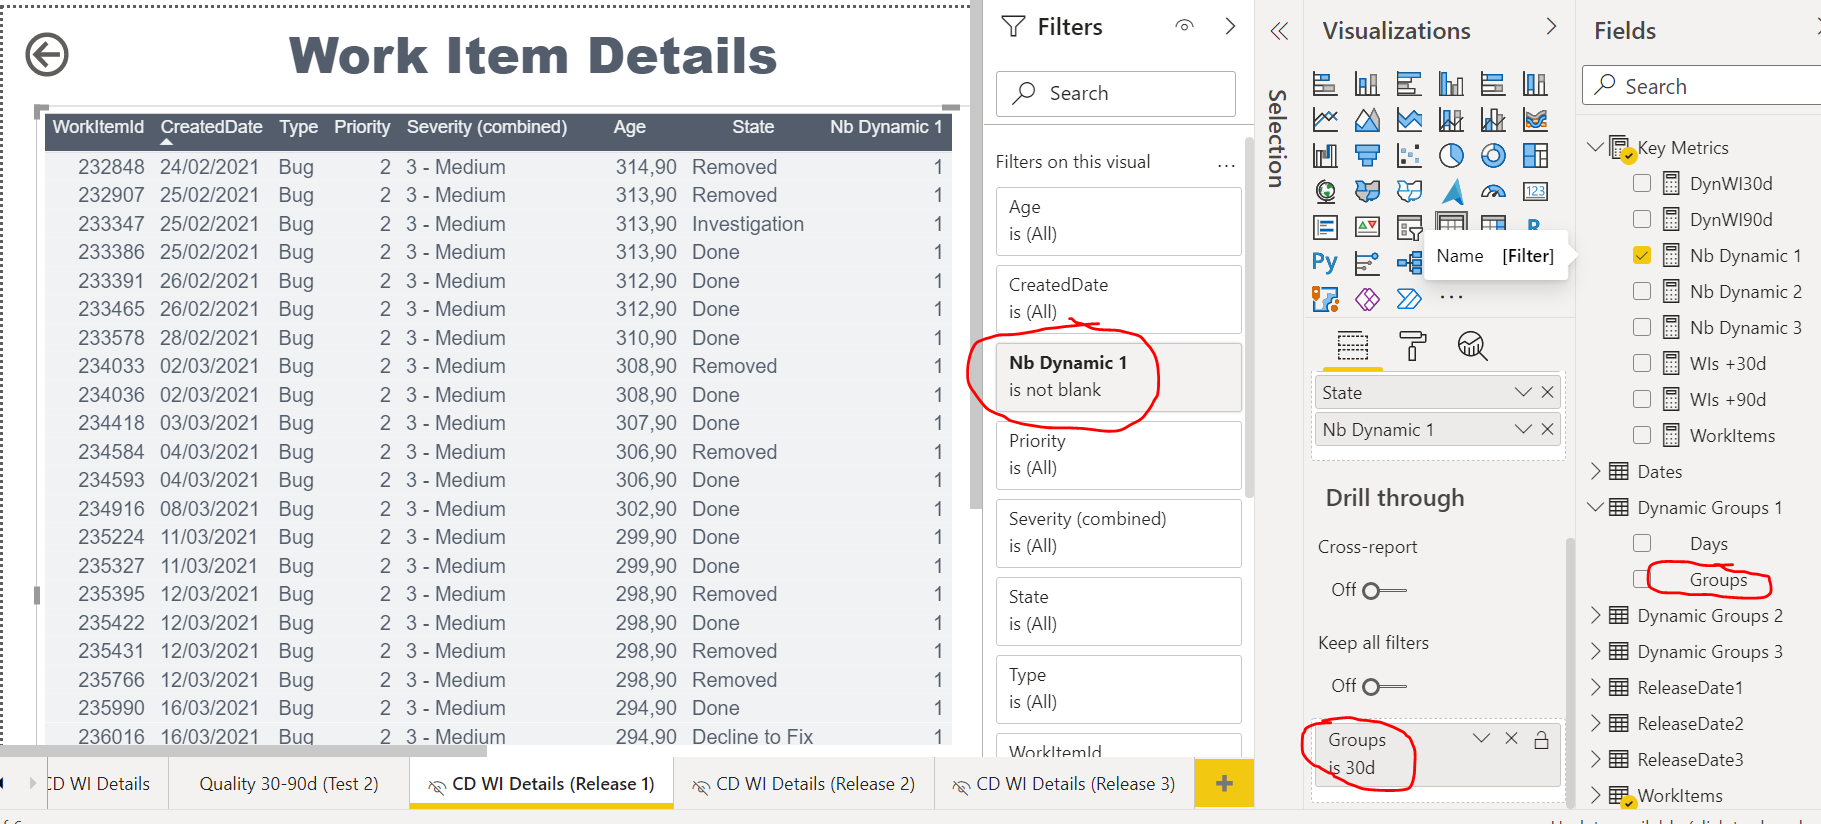Expand the Dates table
Viewport: 1821px width, 824px height.
[x=1595, y=471]
